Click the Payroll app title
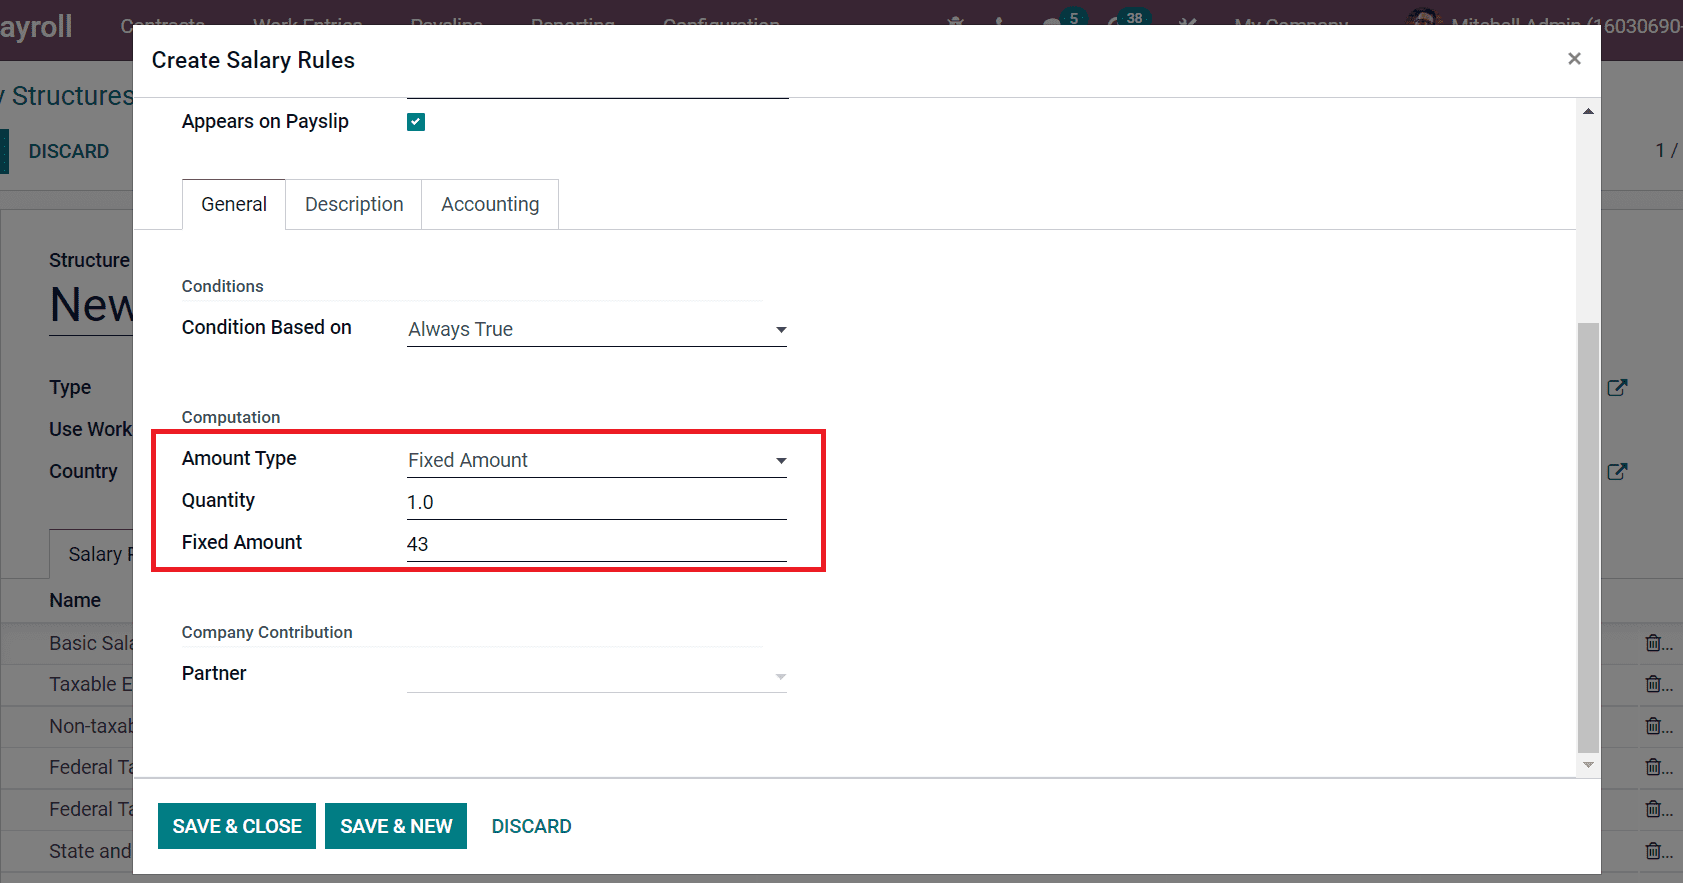The image size is (1683, 883). pyautogui.click(x=36, y=26)
